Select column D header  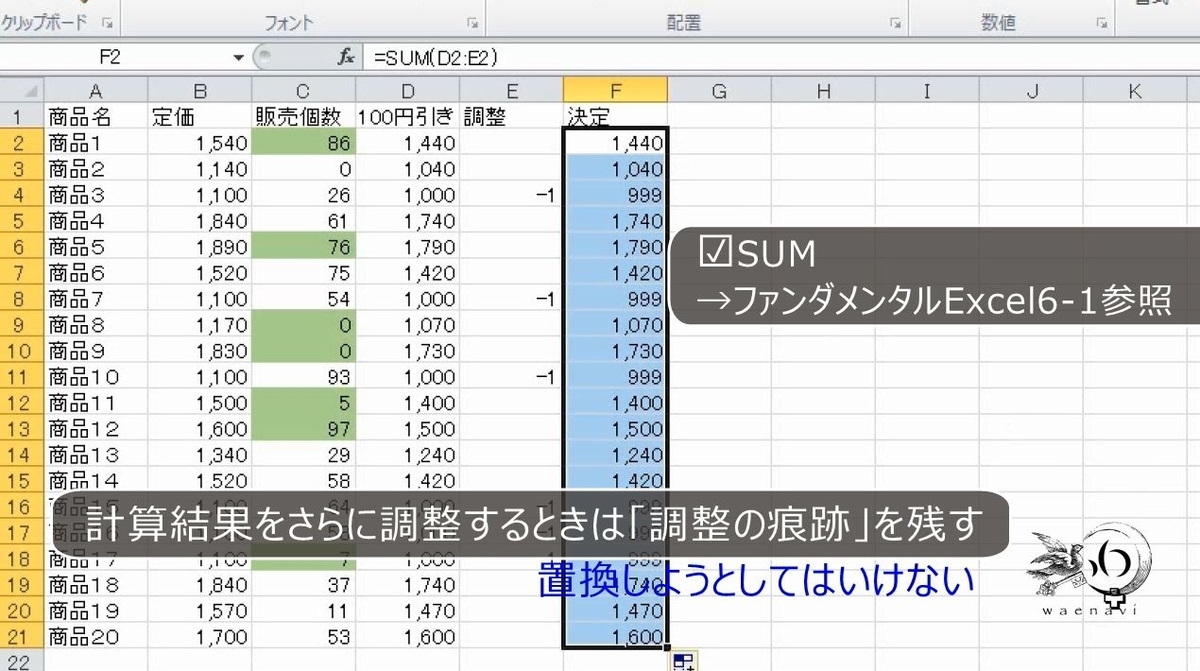pyautogui.click(x=407, y=91)
